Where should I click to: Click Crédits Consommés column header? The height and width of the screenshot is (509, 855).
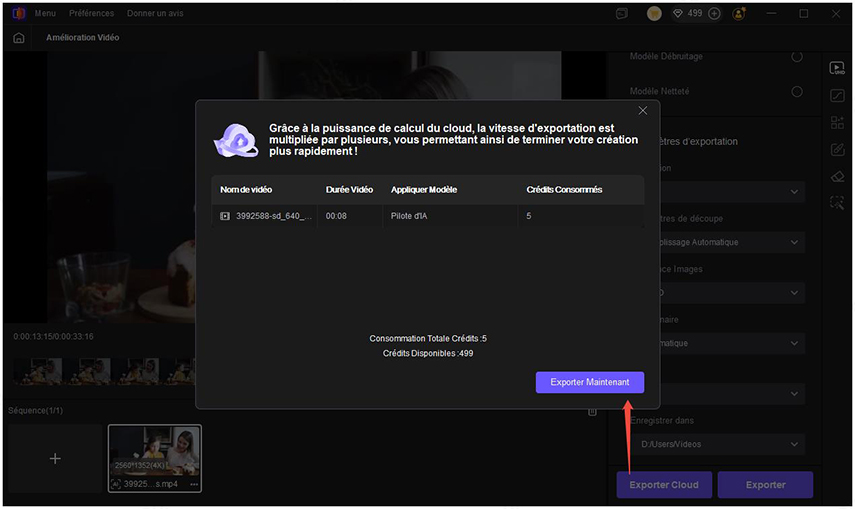click(564, 190)
